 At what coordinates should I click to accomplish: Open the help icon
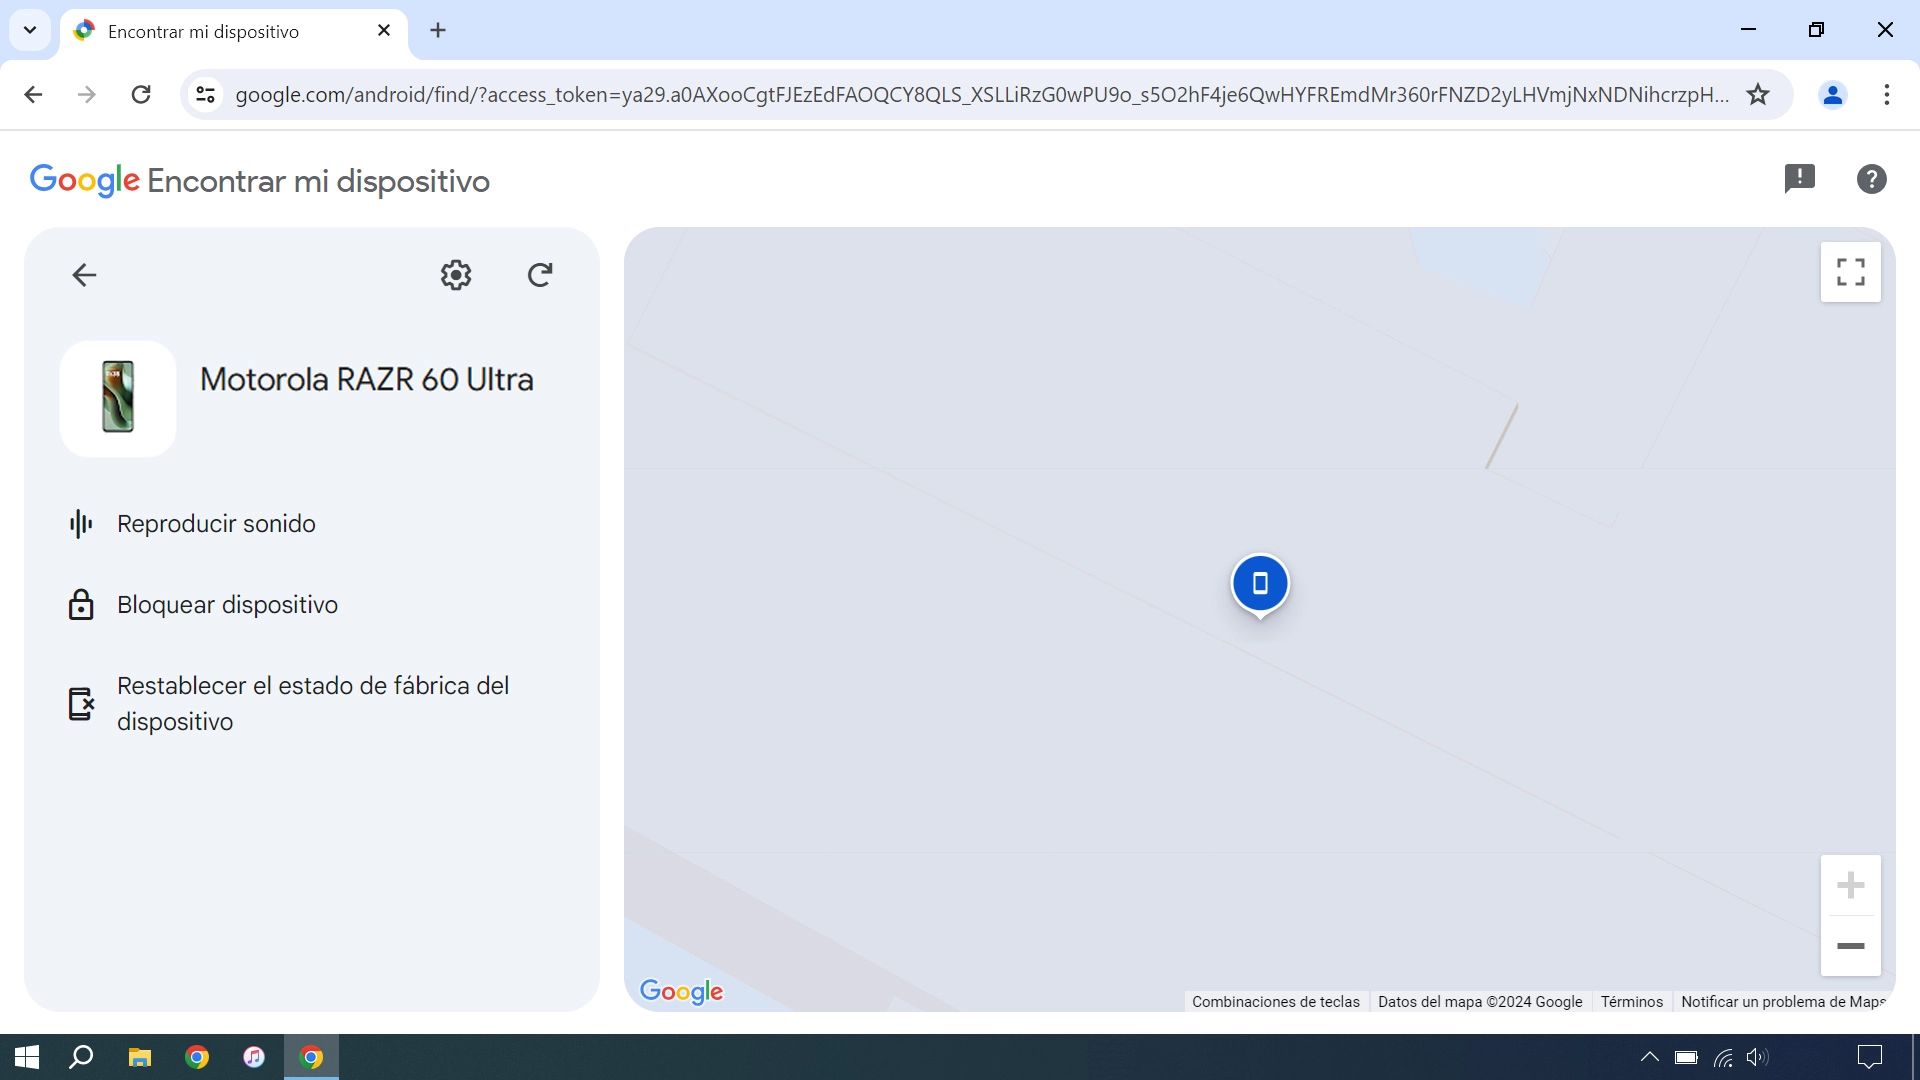click(x=1871, y=179)
